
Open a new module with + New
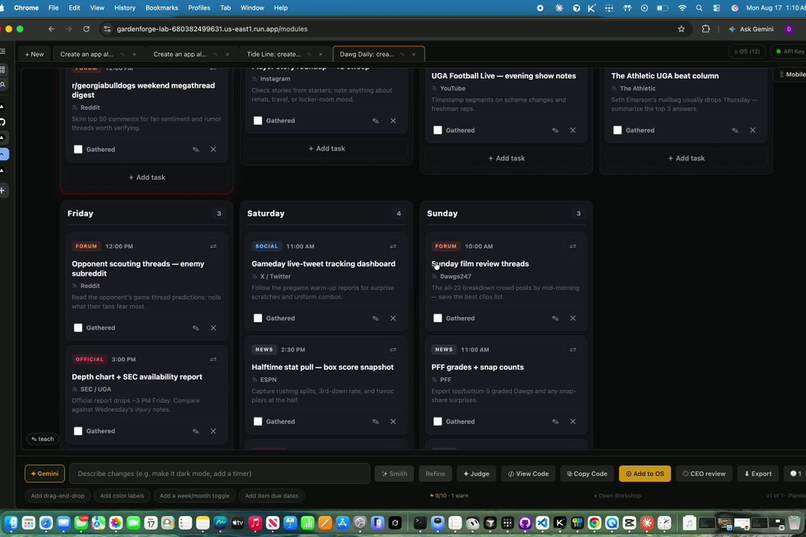[x=34, y=54]
